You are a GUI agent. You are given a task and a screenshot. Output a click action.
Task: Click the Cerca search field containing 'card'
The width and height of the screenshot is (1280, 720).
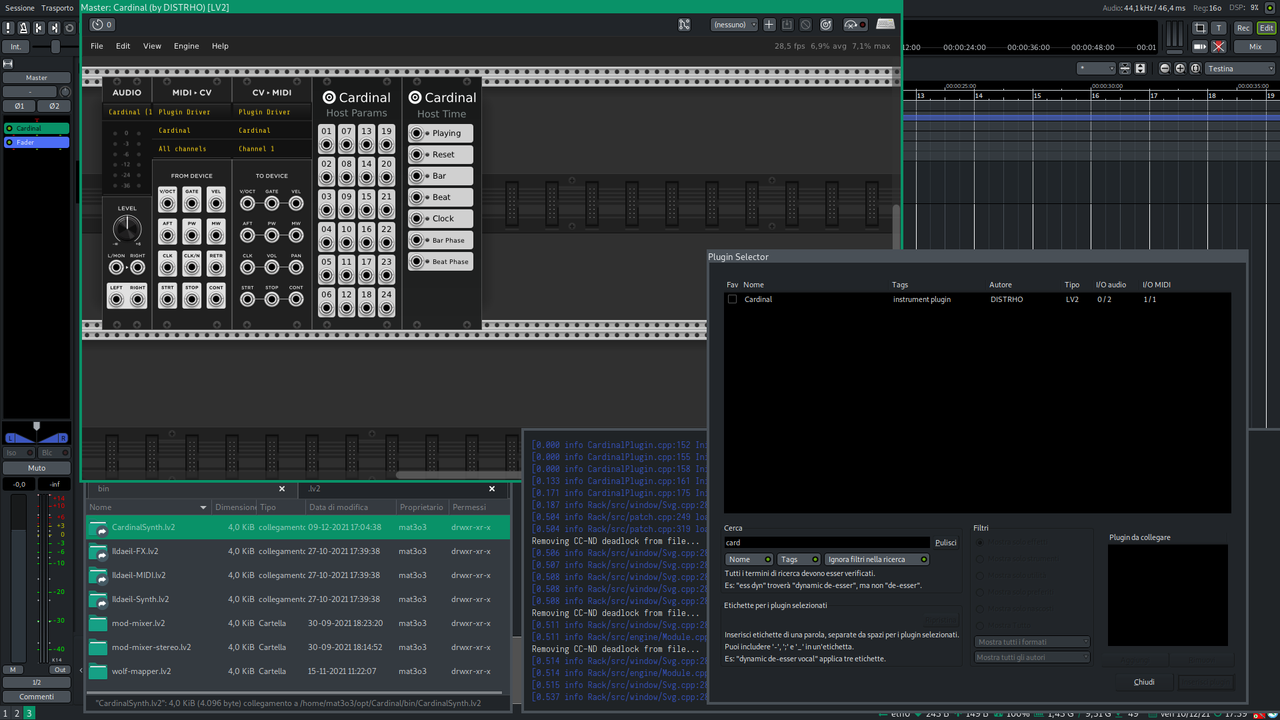pyautogui.click(x=827, y=543)
